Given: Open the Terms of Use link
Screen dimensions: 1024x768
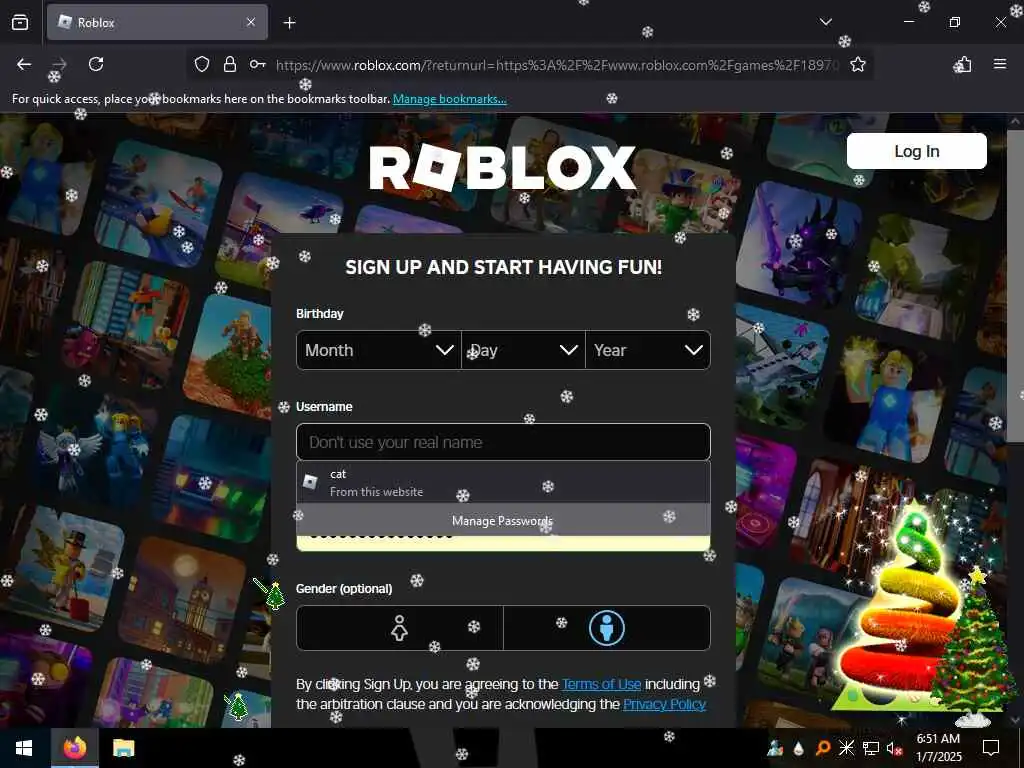Looking at the screenshot, I should point(601,684).
